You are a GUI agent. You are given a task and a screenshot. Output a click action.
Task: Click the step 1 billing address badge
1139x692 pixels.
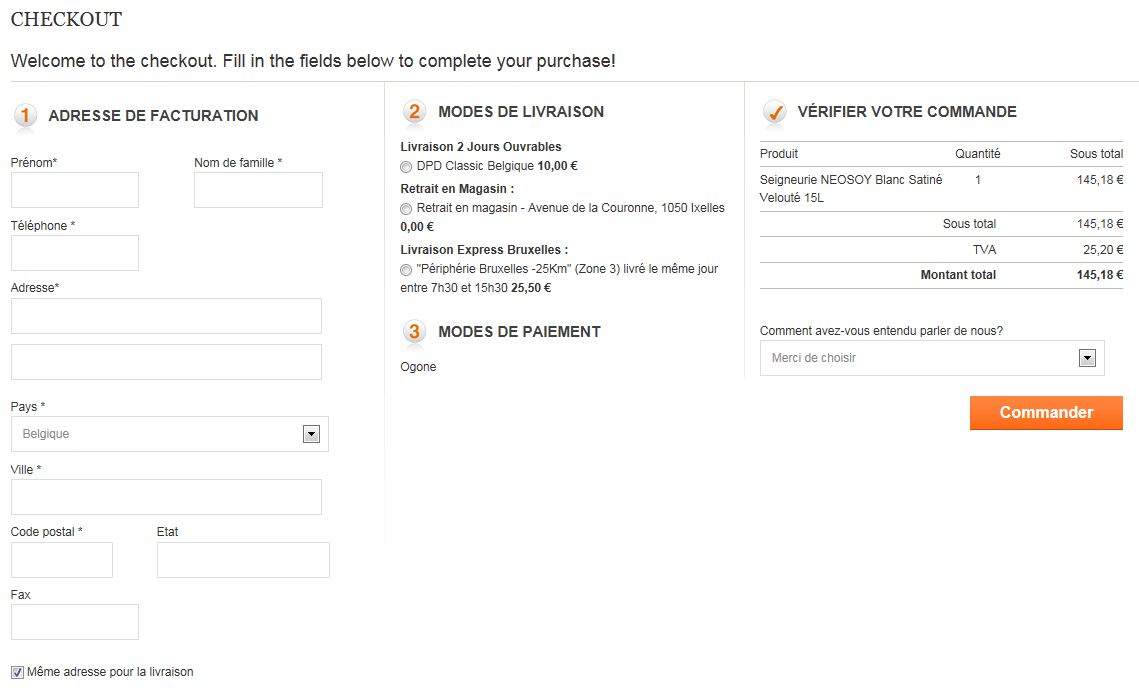pos(25,115)
